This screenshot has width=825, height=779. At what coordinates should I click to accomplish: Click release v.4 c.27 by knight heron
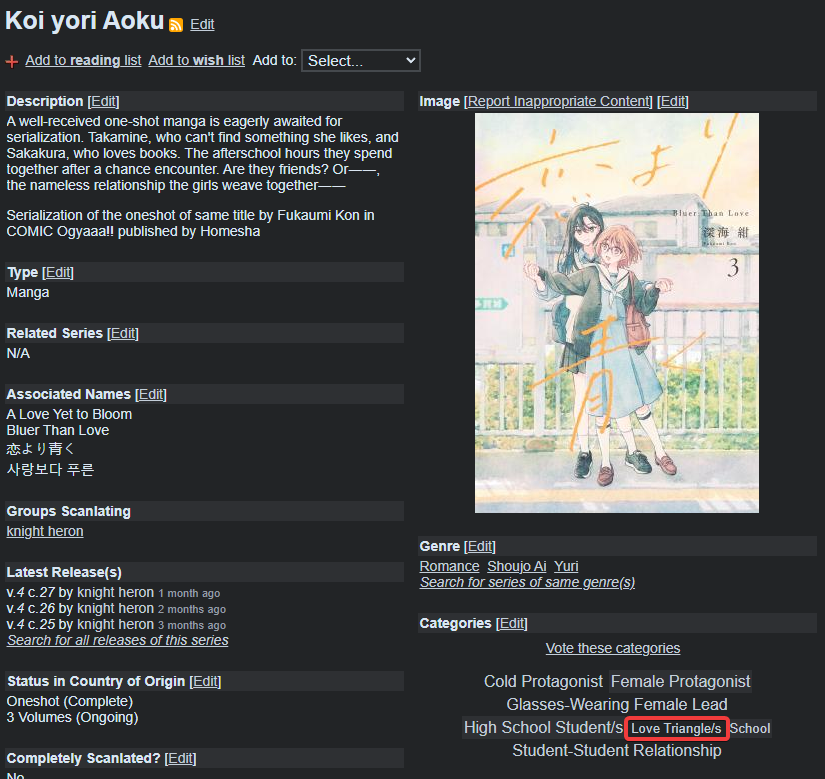(x=113, y=592)
